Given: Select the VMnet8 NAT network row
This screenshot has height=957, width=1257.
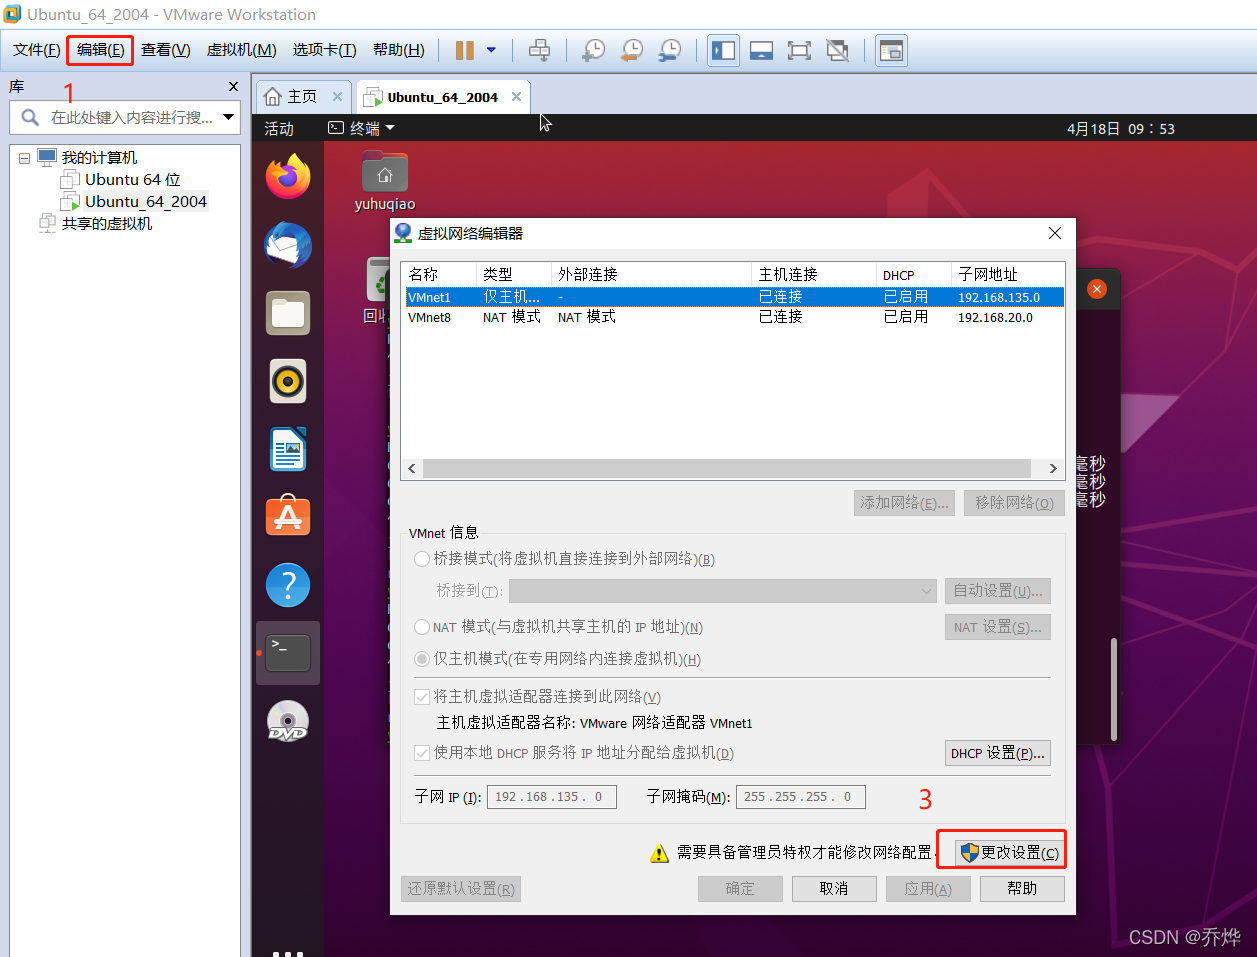Looking at the screenshot, I should tap(734, 317).
